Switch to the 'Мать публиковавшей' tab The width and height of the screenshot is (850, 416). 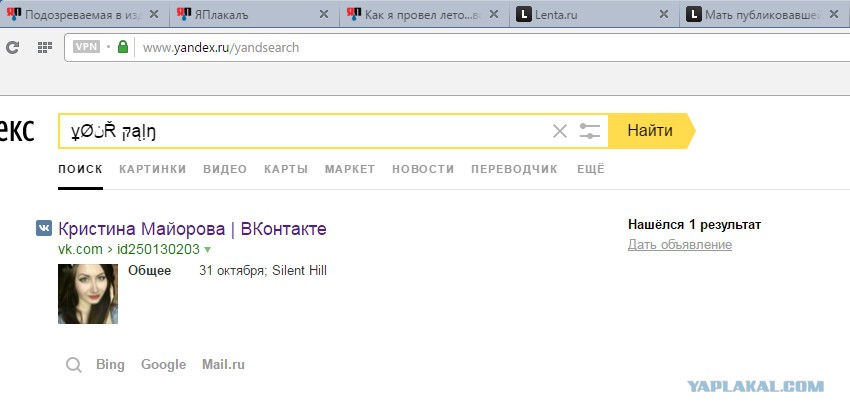(x=764, y=15)
